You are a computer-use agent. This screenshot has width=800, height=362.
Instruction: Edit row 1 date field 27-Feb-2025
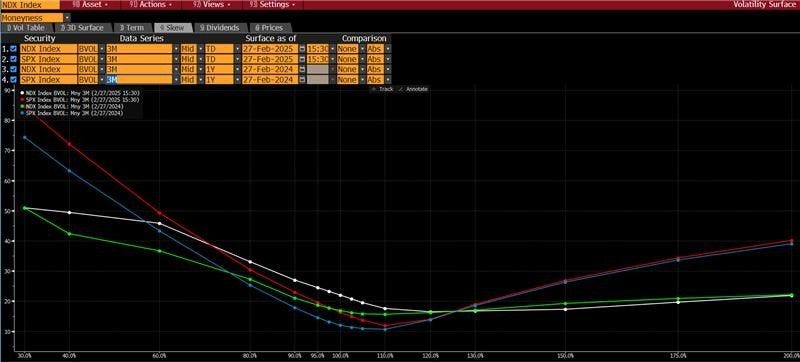270,49
